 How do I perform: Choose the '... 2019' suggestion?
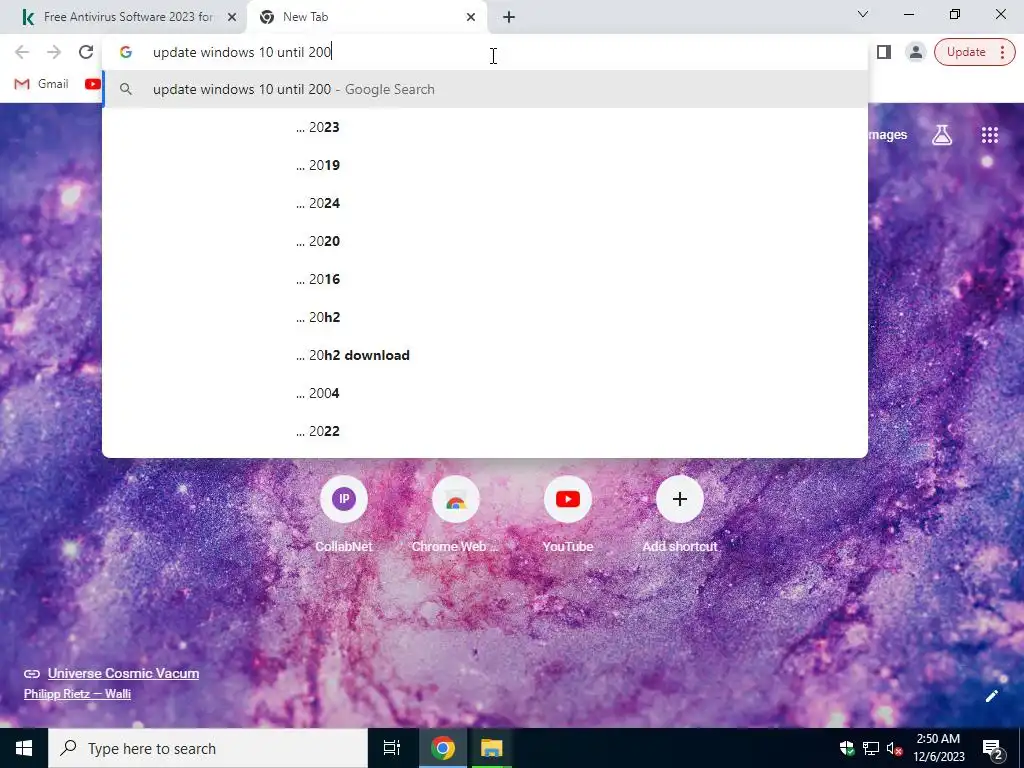tap(485, 165)
